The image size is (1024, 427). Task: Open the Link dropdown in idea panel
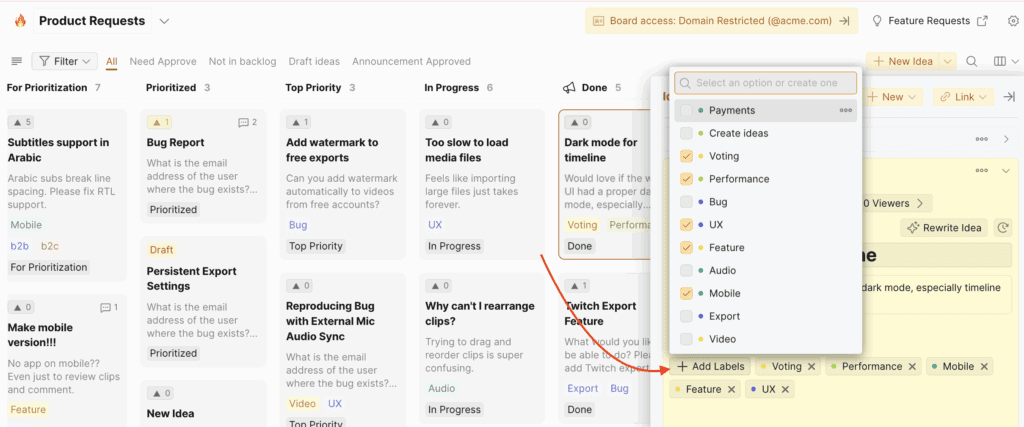[964, 97]
